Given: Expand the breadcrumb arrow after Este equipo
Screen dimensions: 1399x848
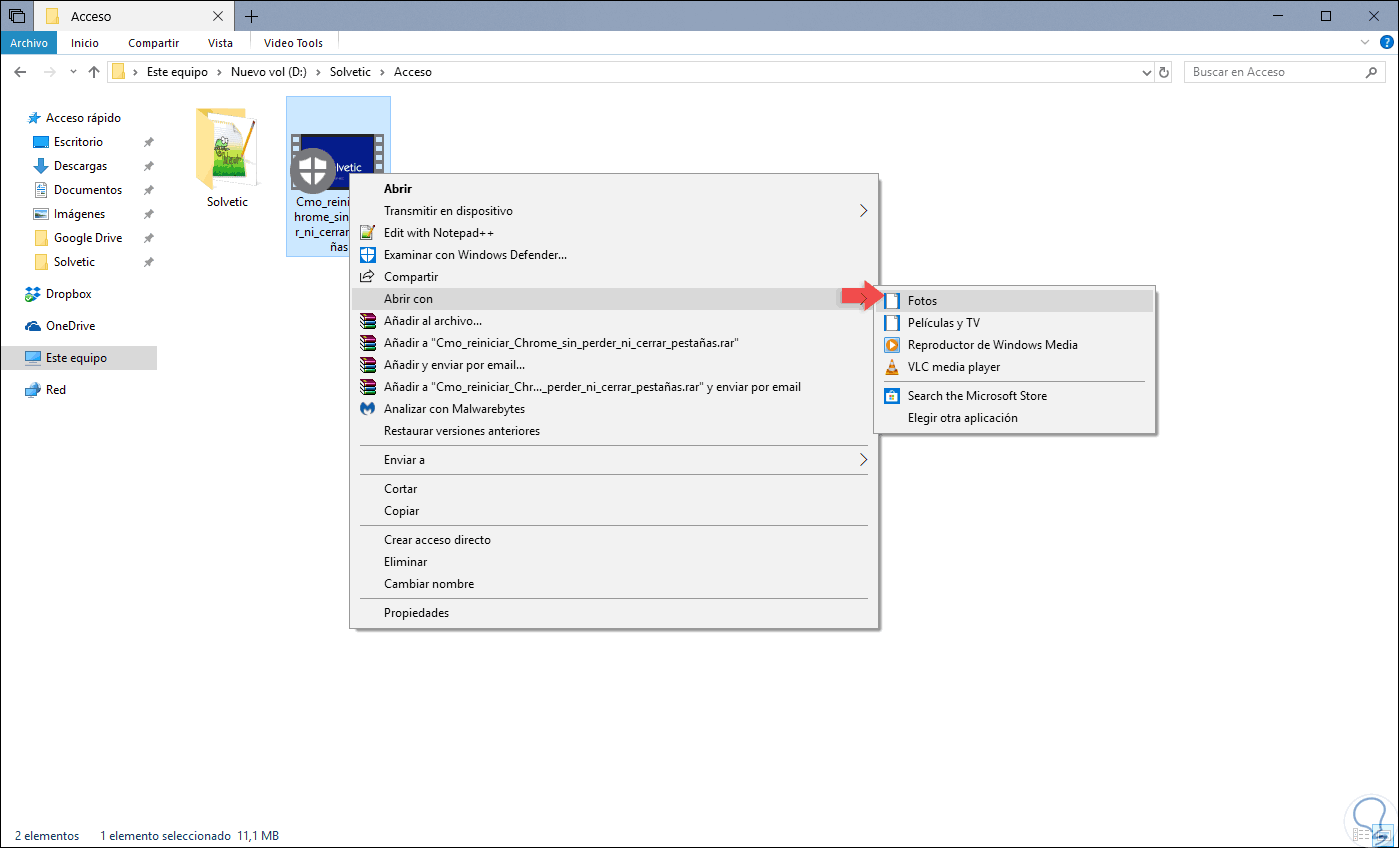Looking at the screenshot, I should click(220, 72).
